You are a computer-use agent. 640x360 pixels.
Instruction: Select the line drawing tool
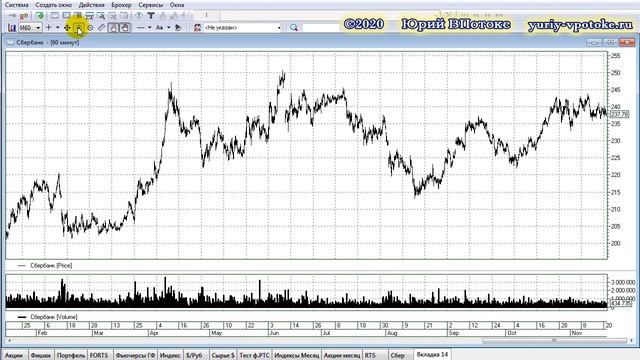click(140, 28)
